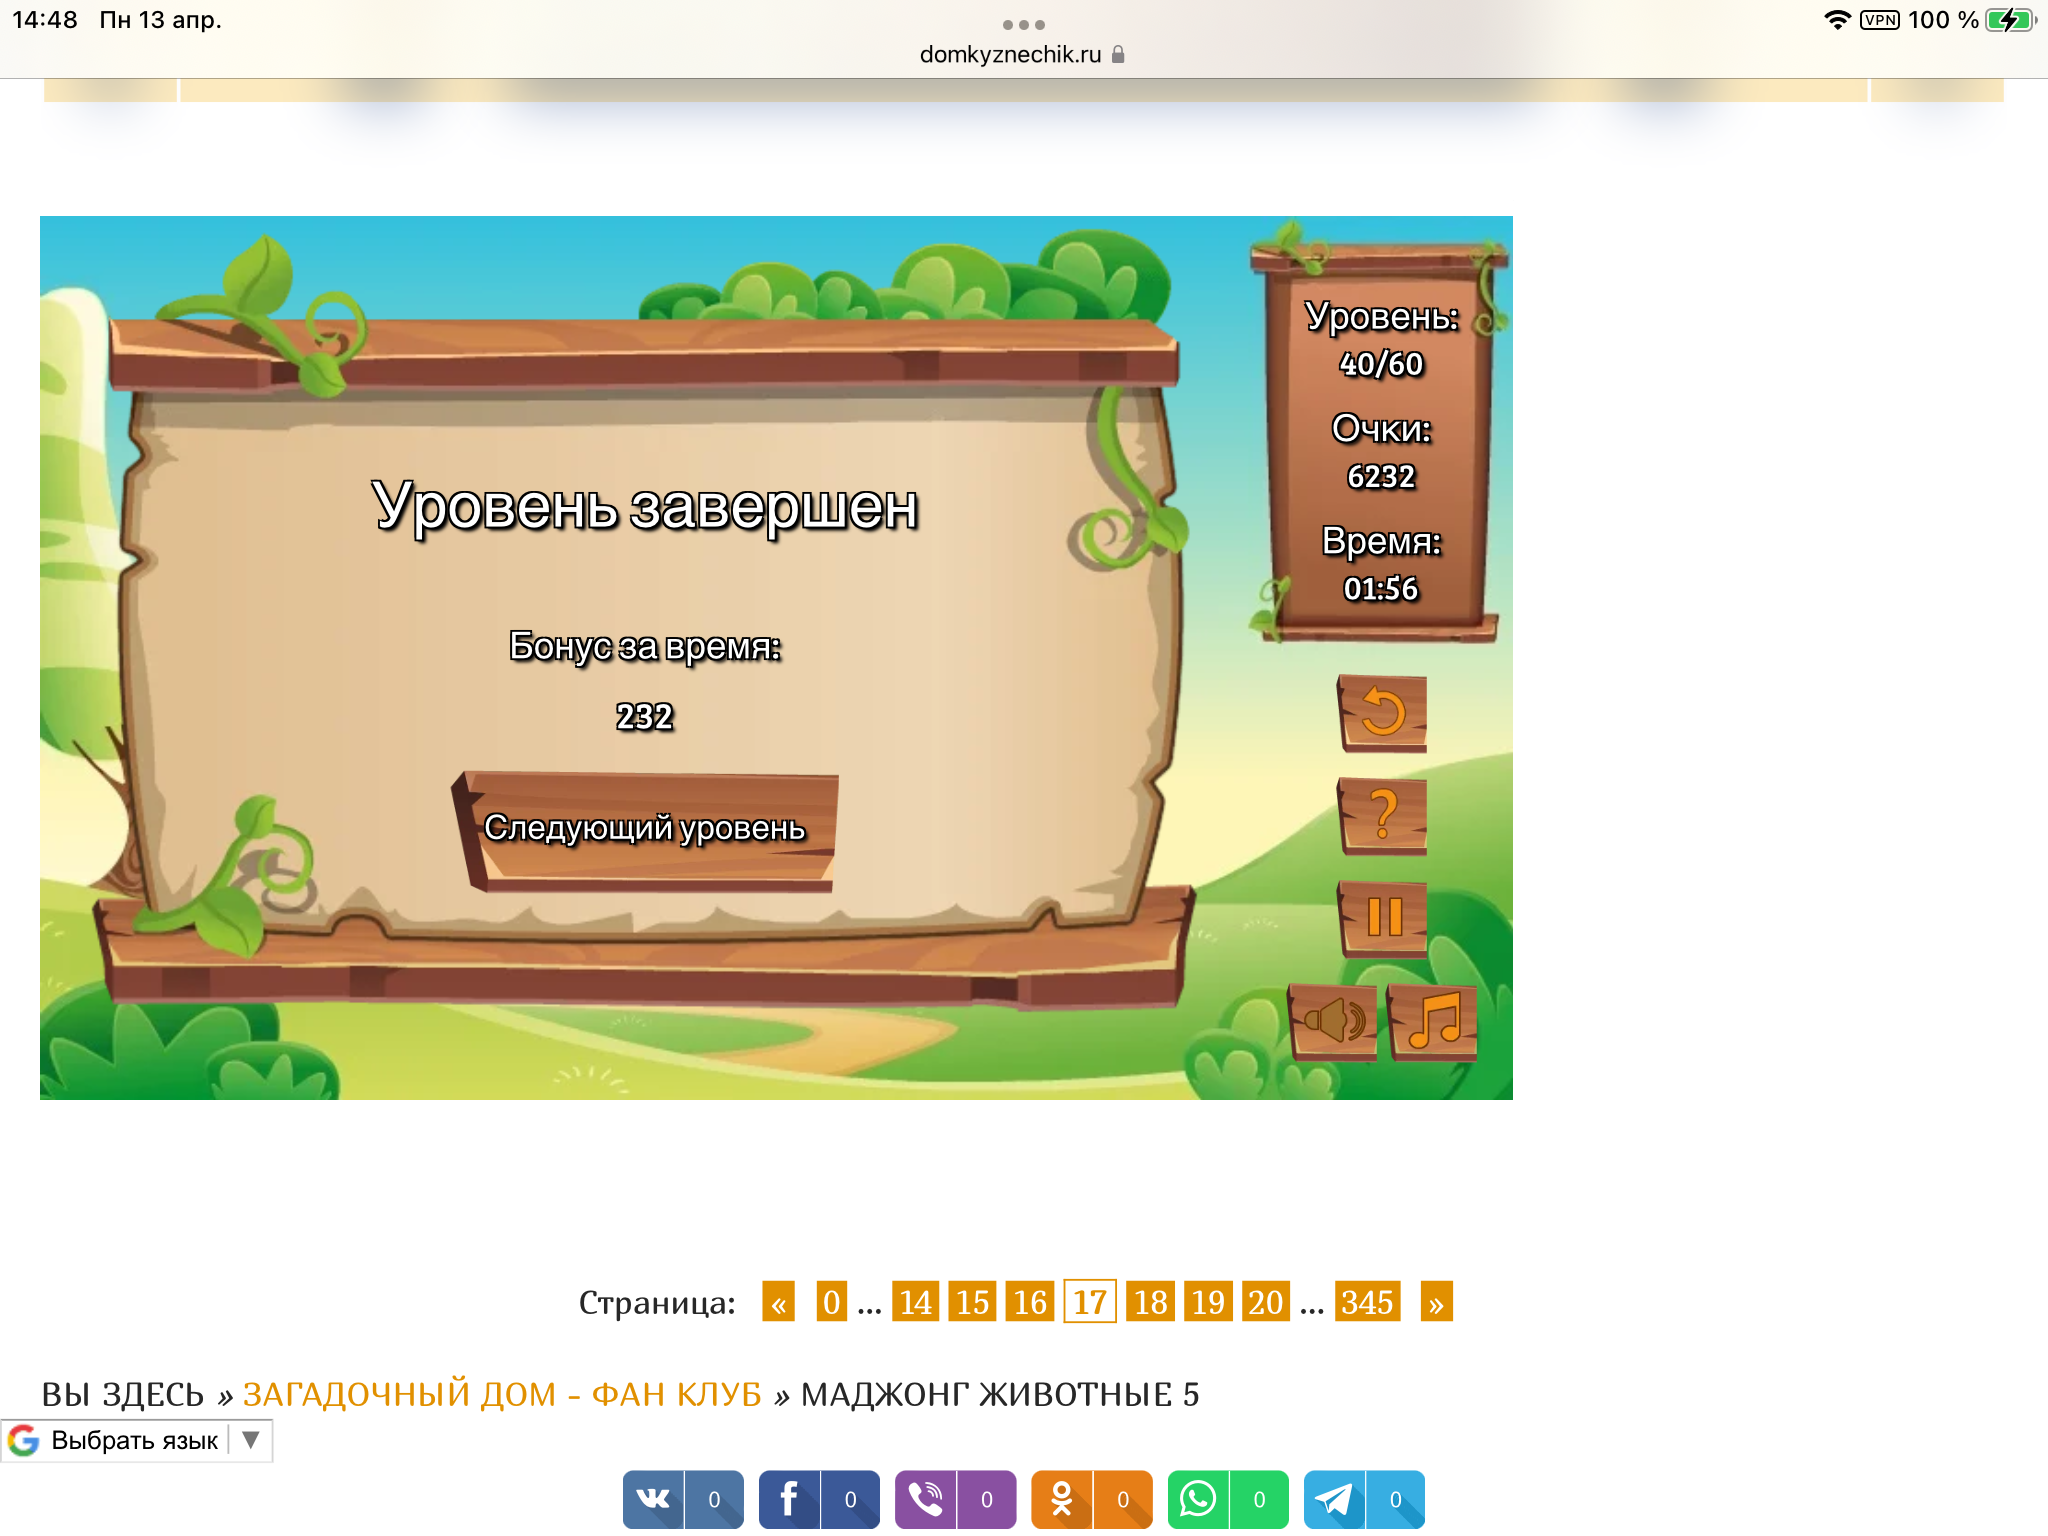Share via VK icon
The height and width of the screenshot is (1536, 2048).
[654, 1498]
